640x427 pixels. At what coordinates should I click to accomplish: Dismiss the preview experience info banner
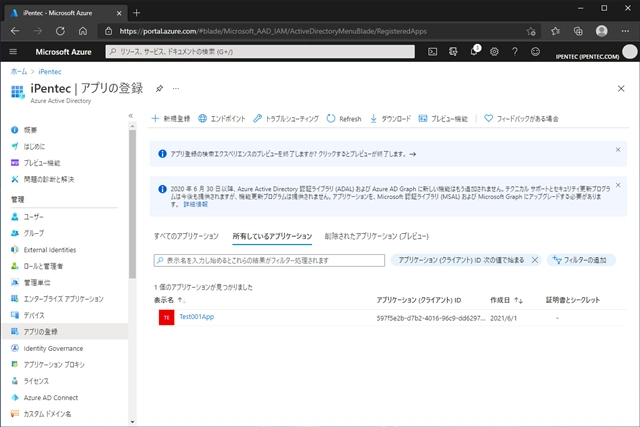tap(618, 150)
